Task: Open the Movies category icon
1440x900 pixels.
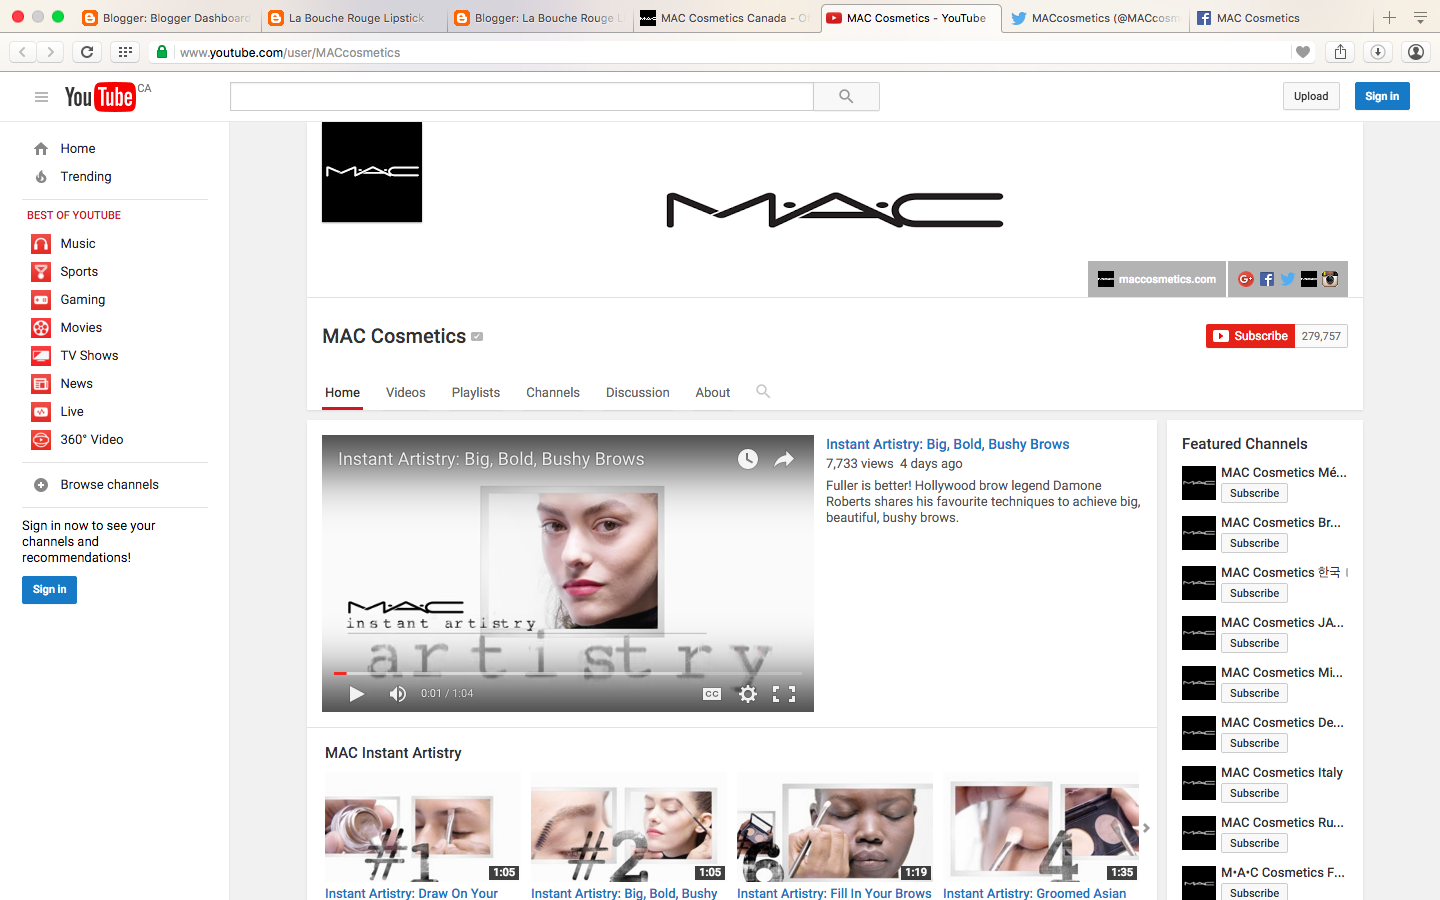Action: (x=41, y=328)
